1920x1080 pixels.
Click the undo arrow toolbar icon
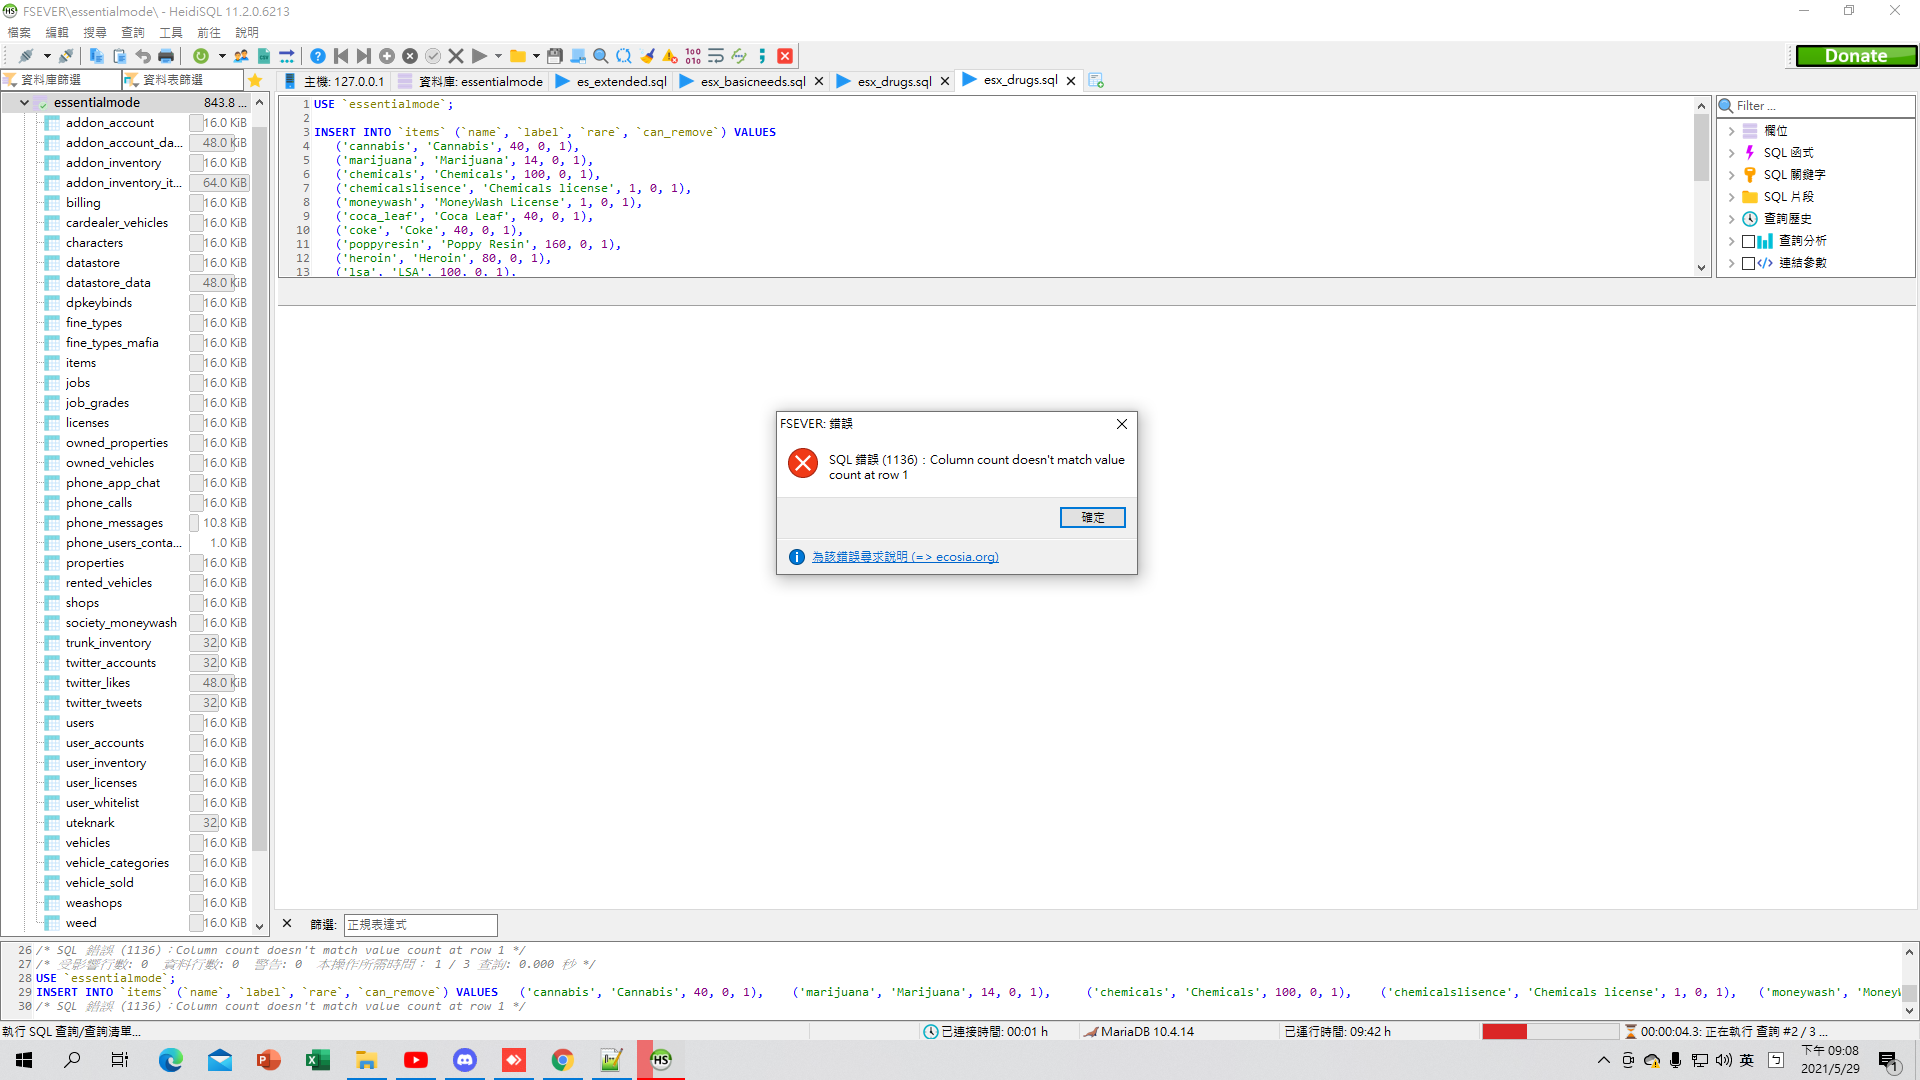(x=143, y=56)
